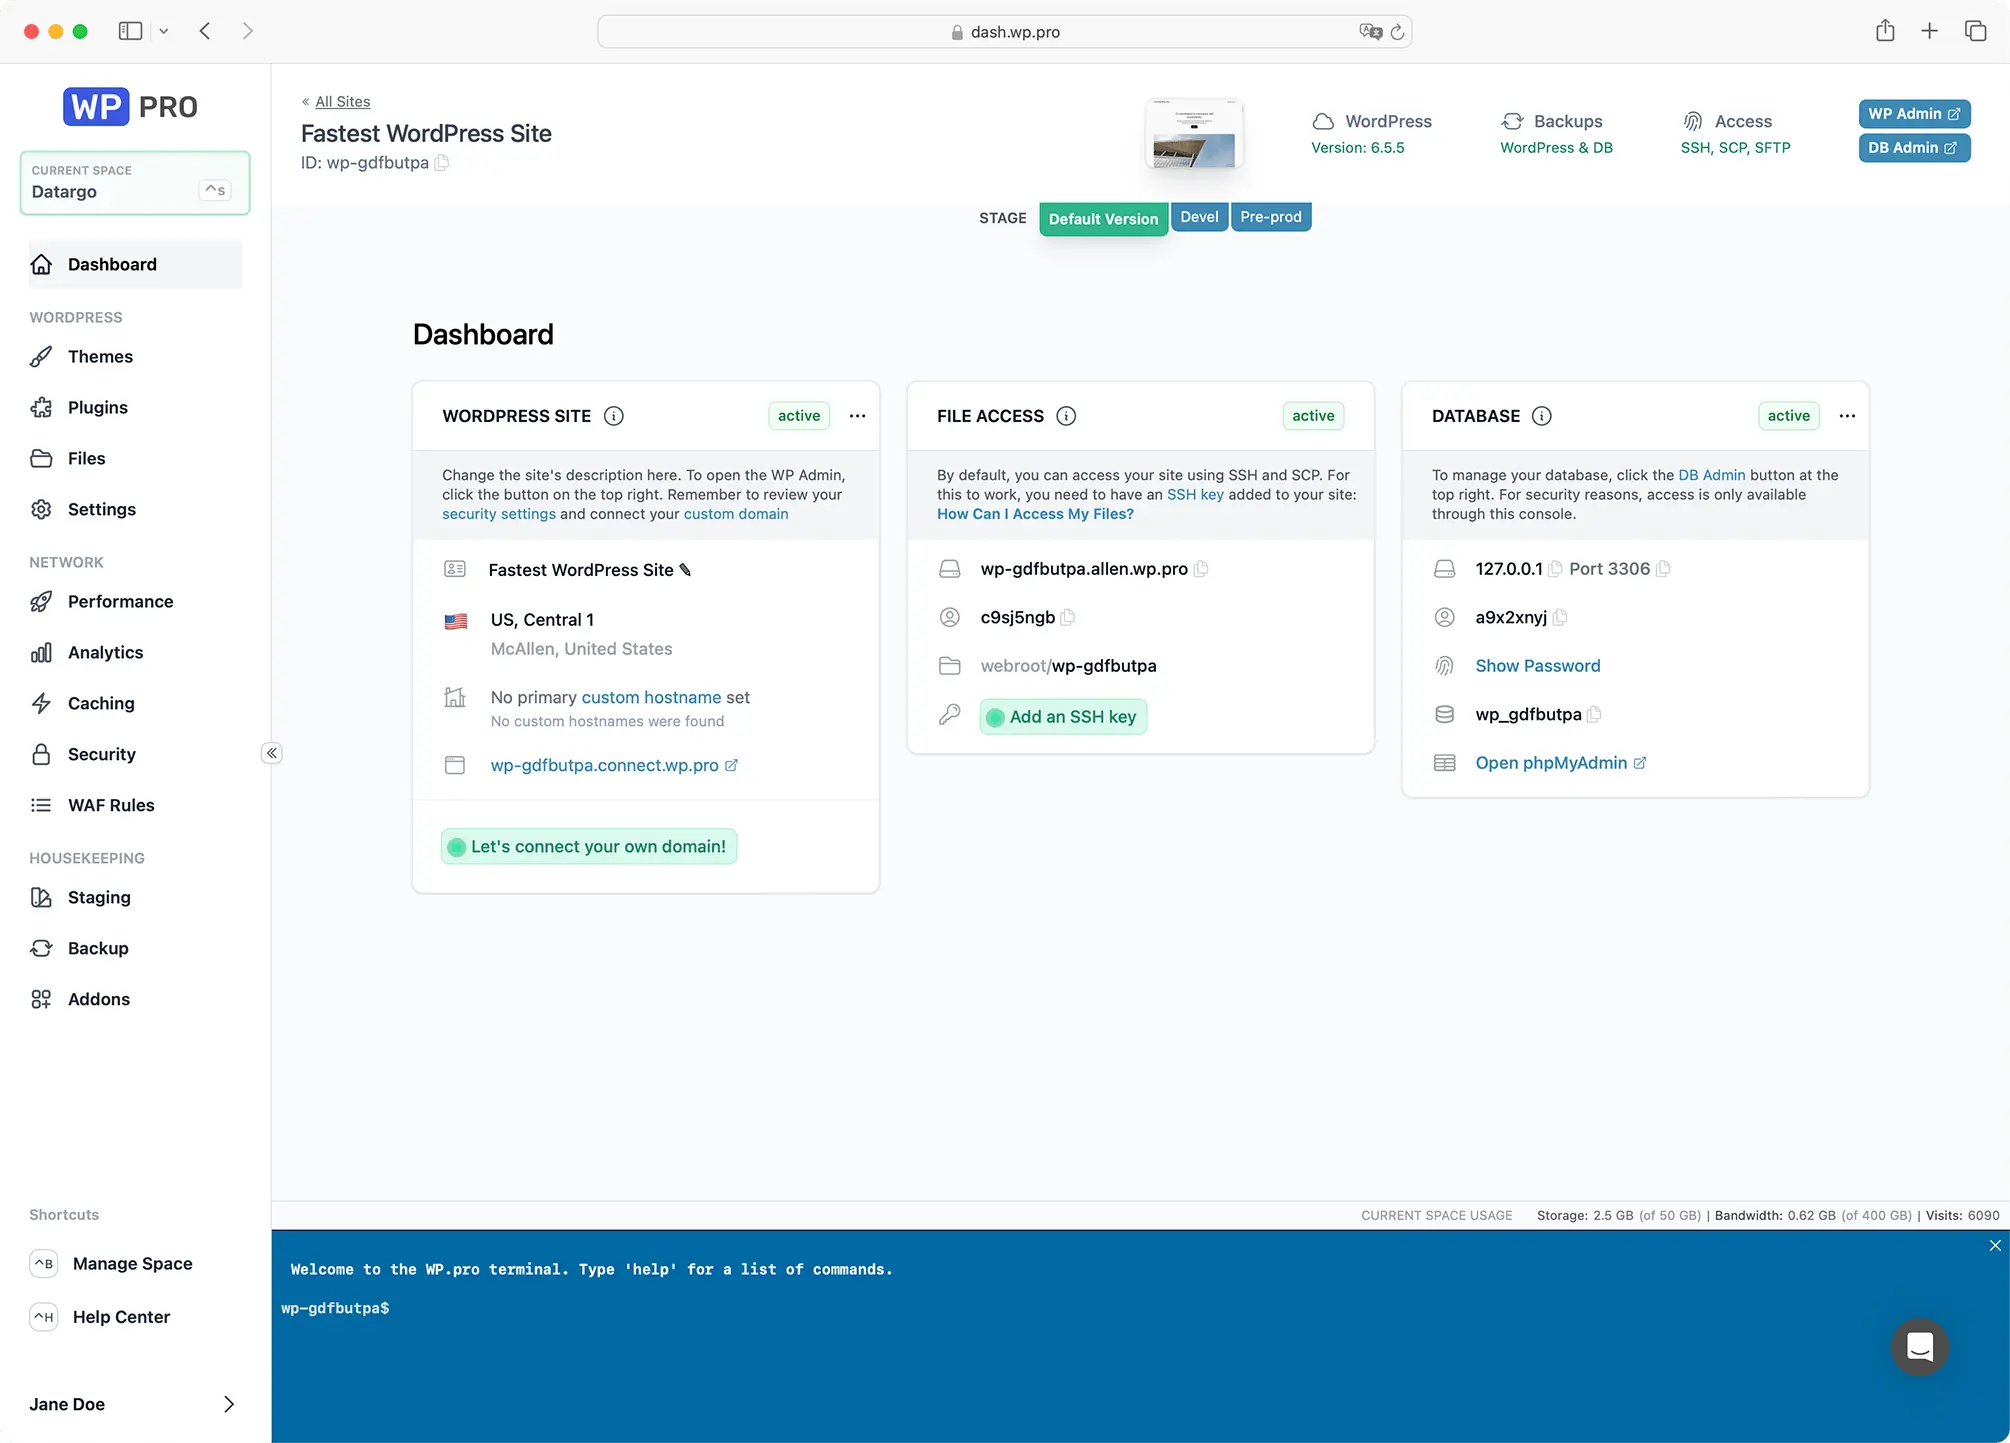Close the WP.pro terminal panel
This screenshot has height=1443, width=2010.
click(1995, 1245)
